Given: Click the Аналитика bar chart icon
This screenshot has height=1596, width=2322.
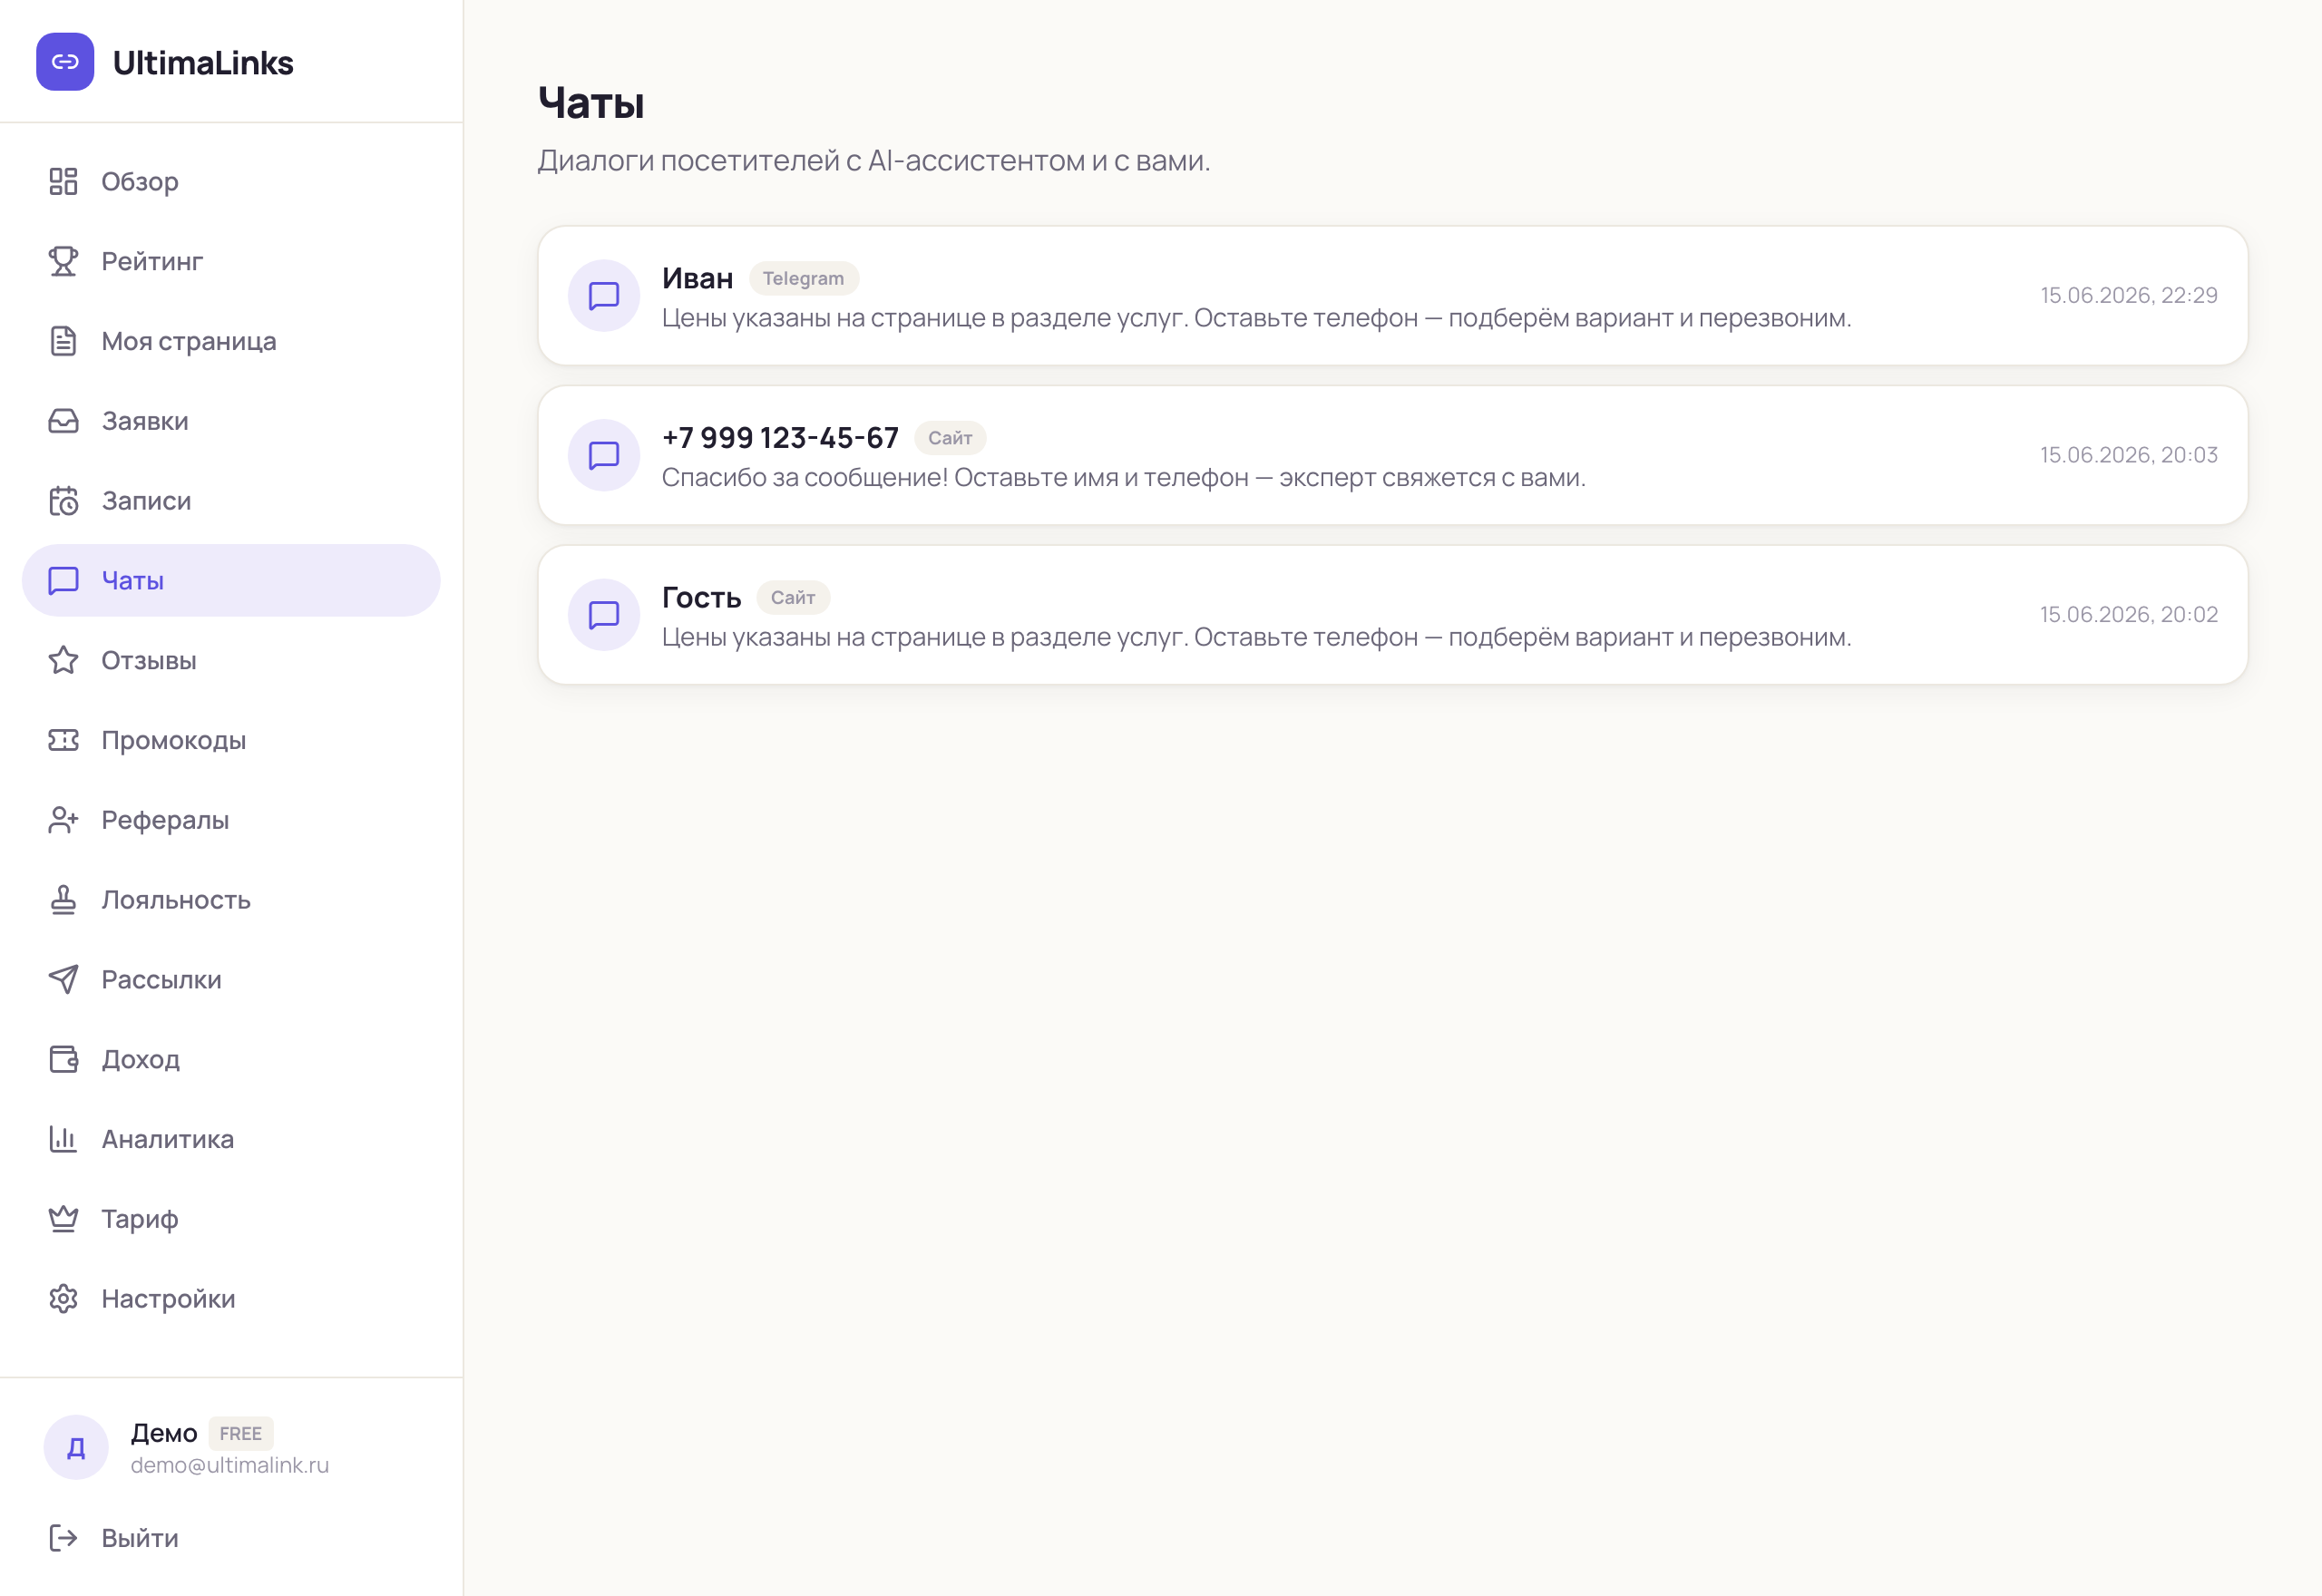Looking at the screenshot, I should point(63,1139).
